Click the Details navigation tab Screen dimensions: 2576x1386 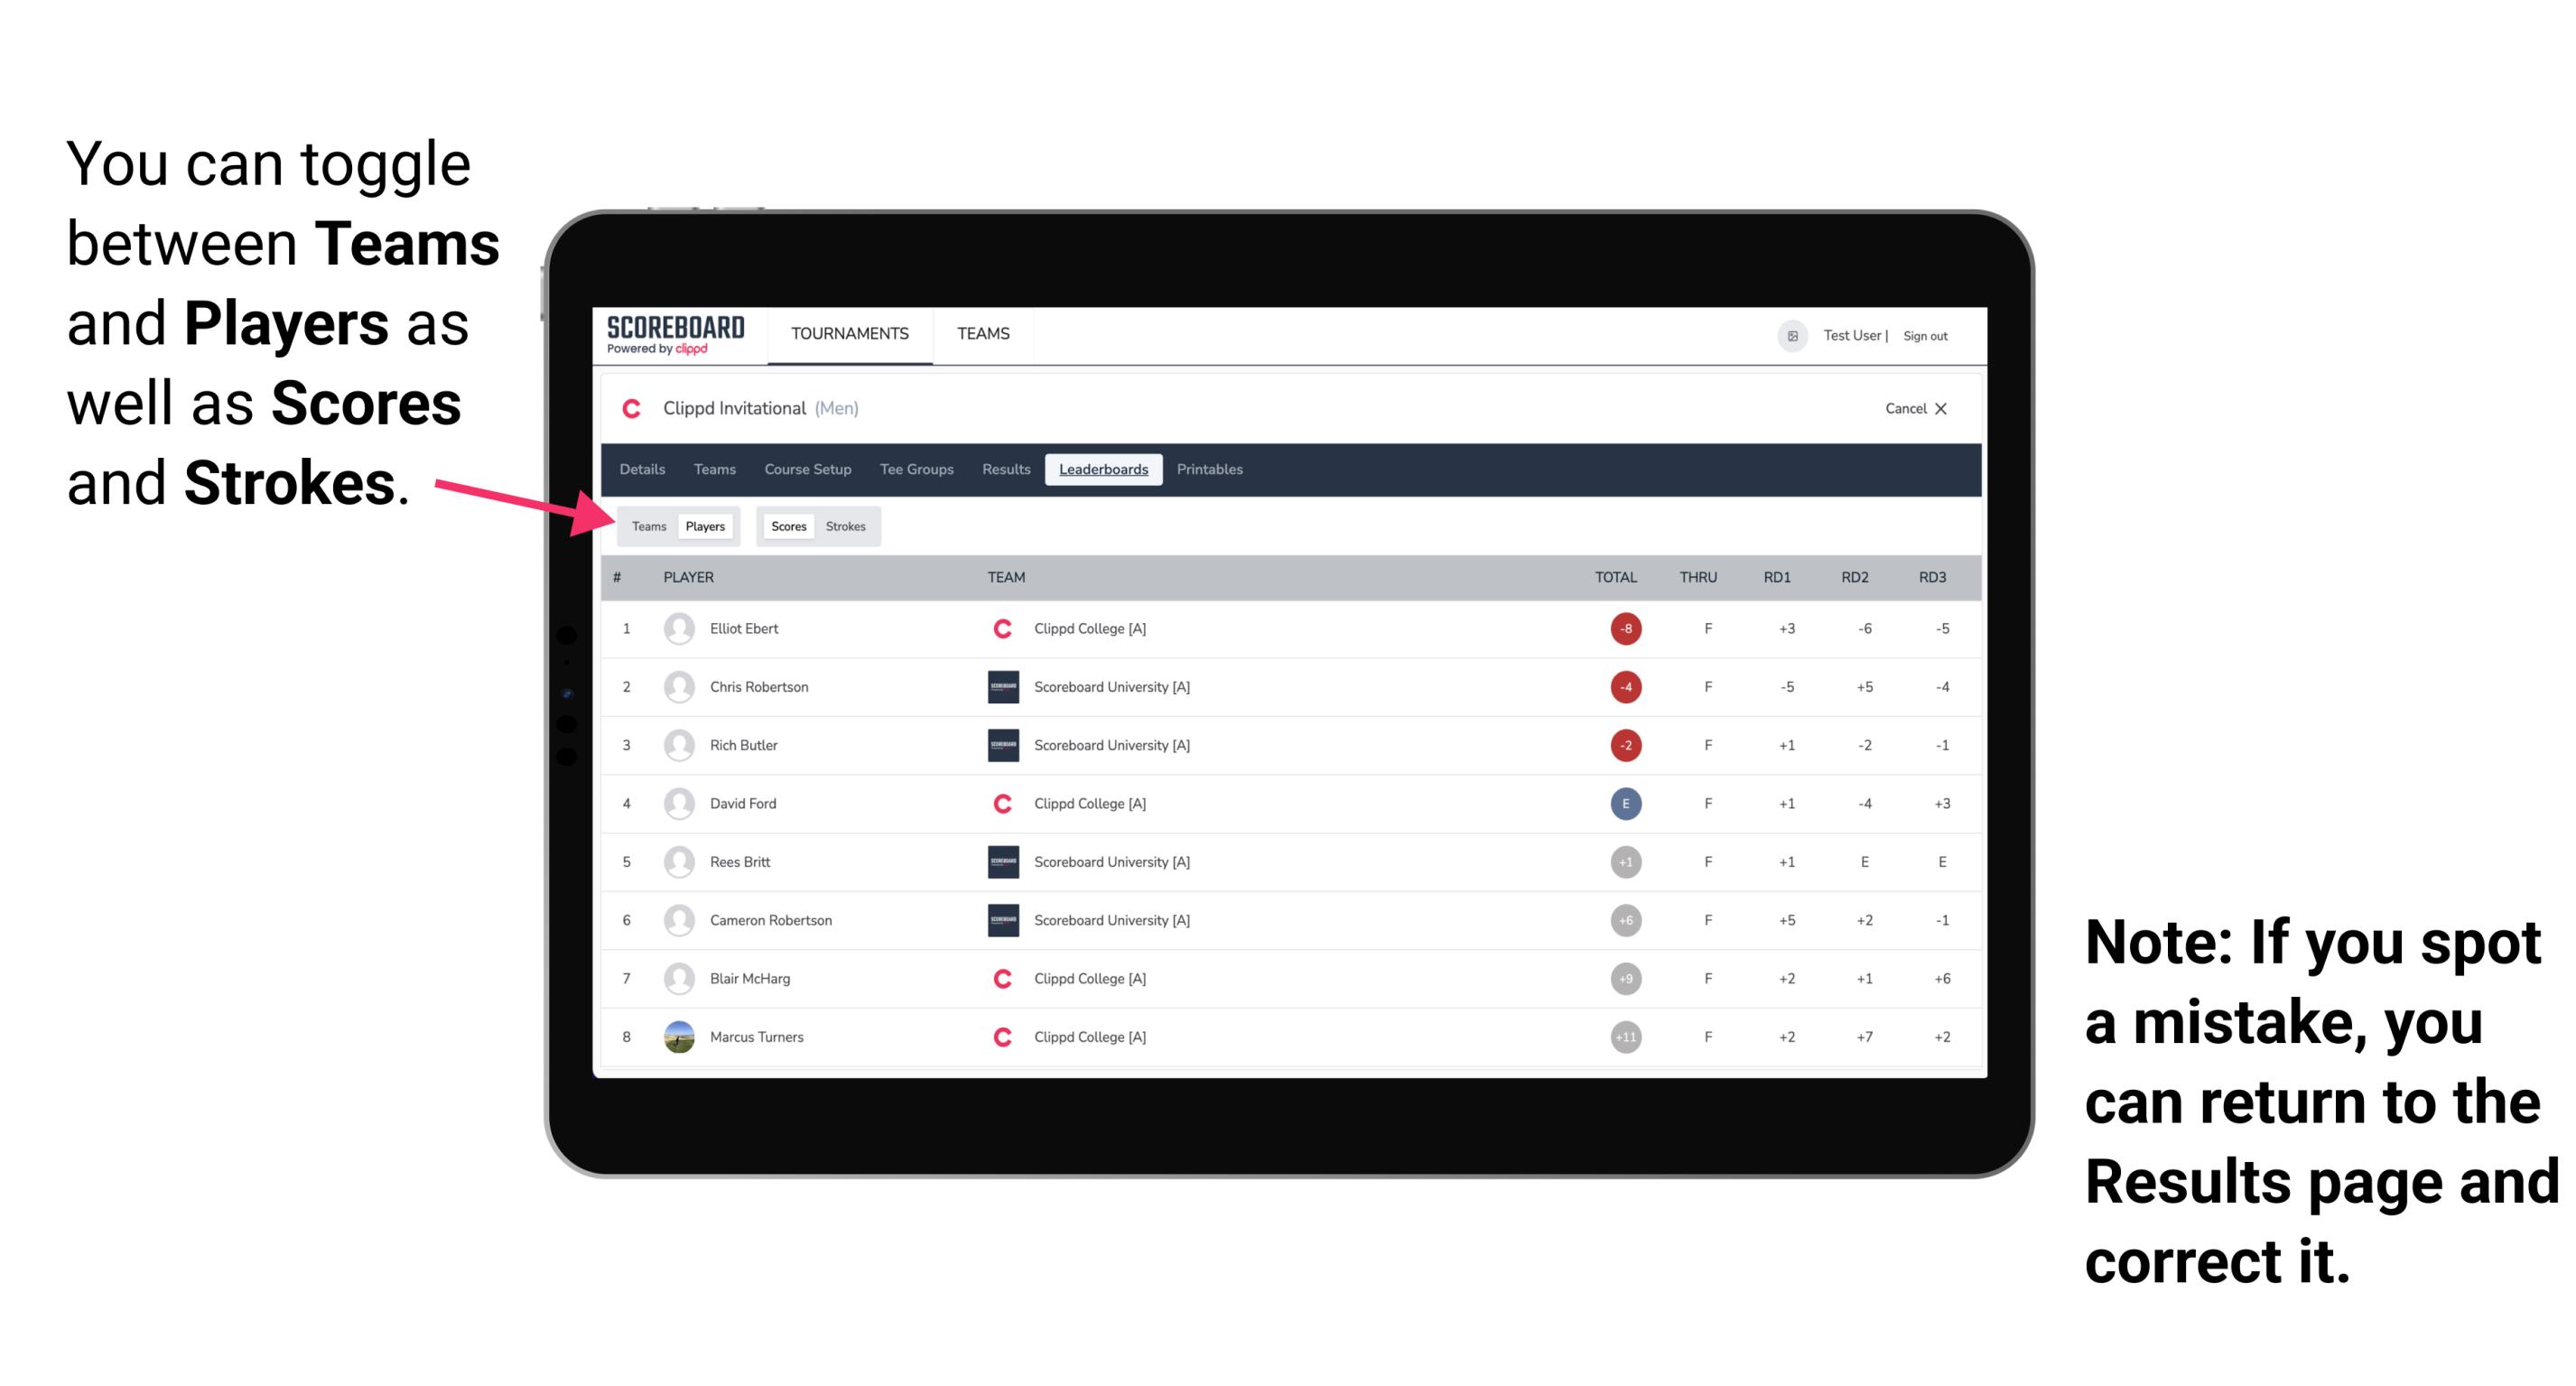(x=643, y=471)
